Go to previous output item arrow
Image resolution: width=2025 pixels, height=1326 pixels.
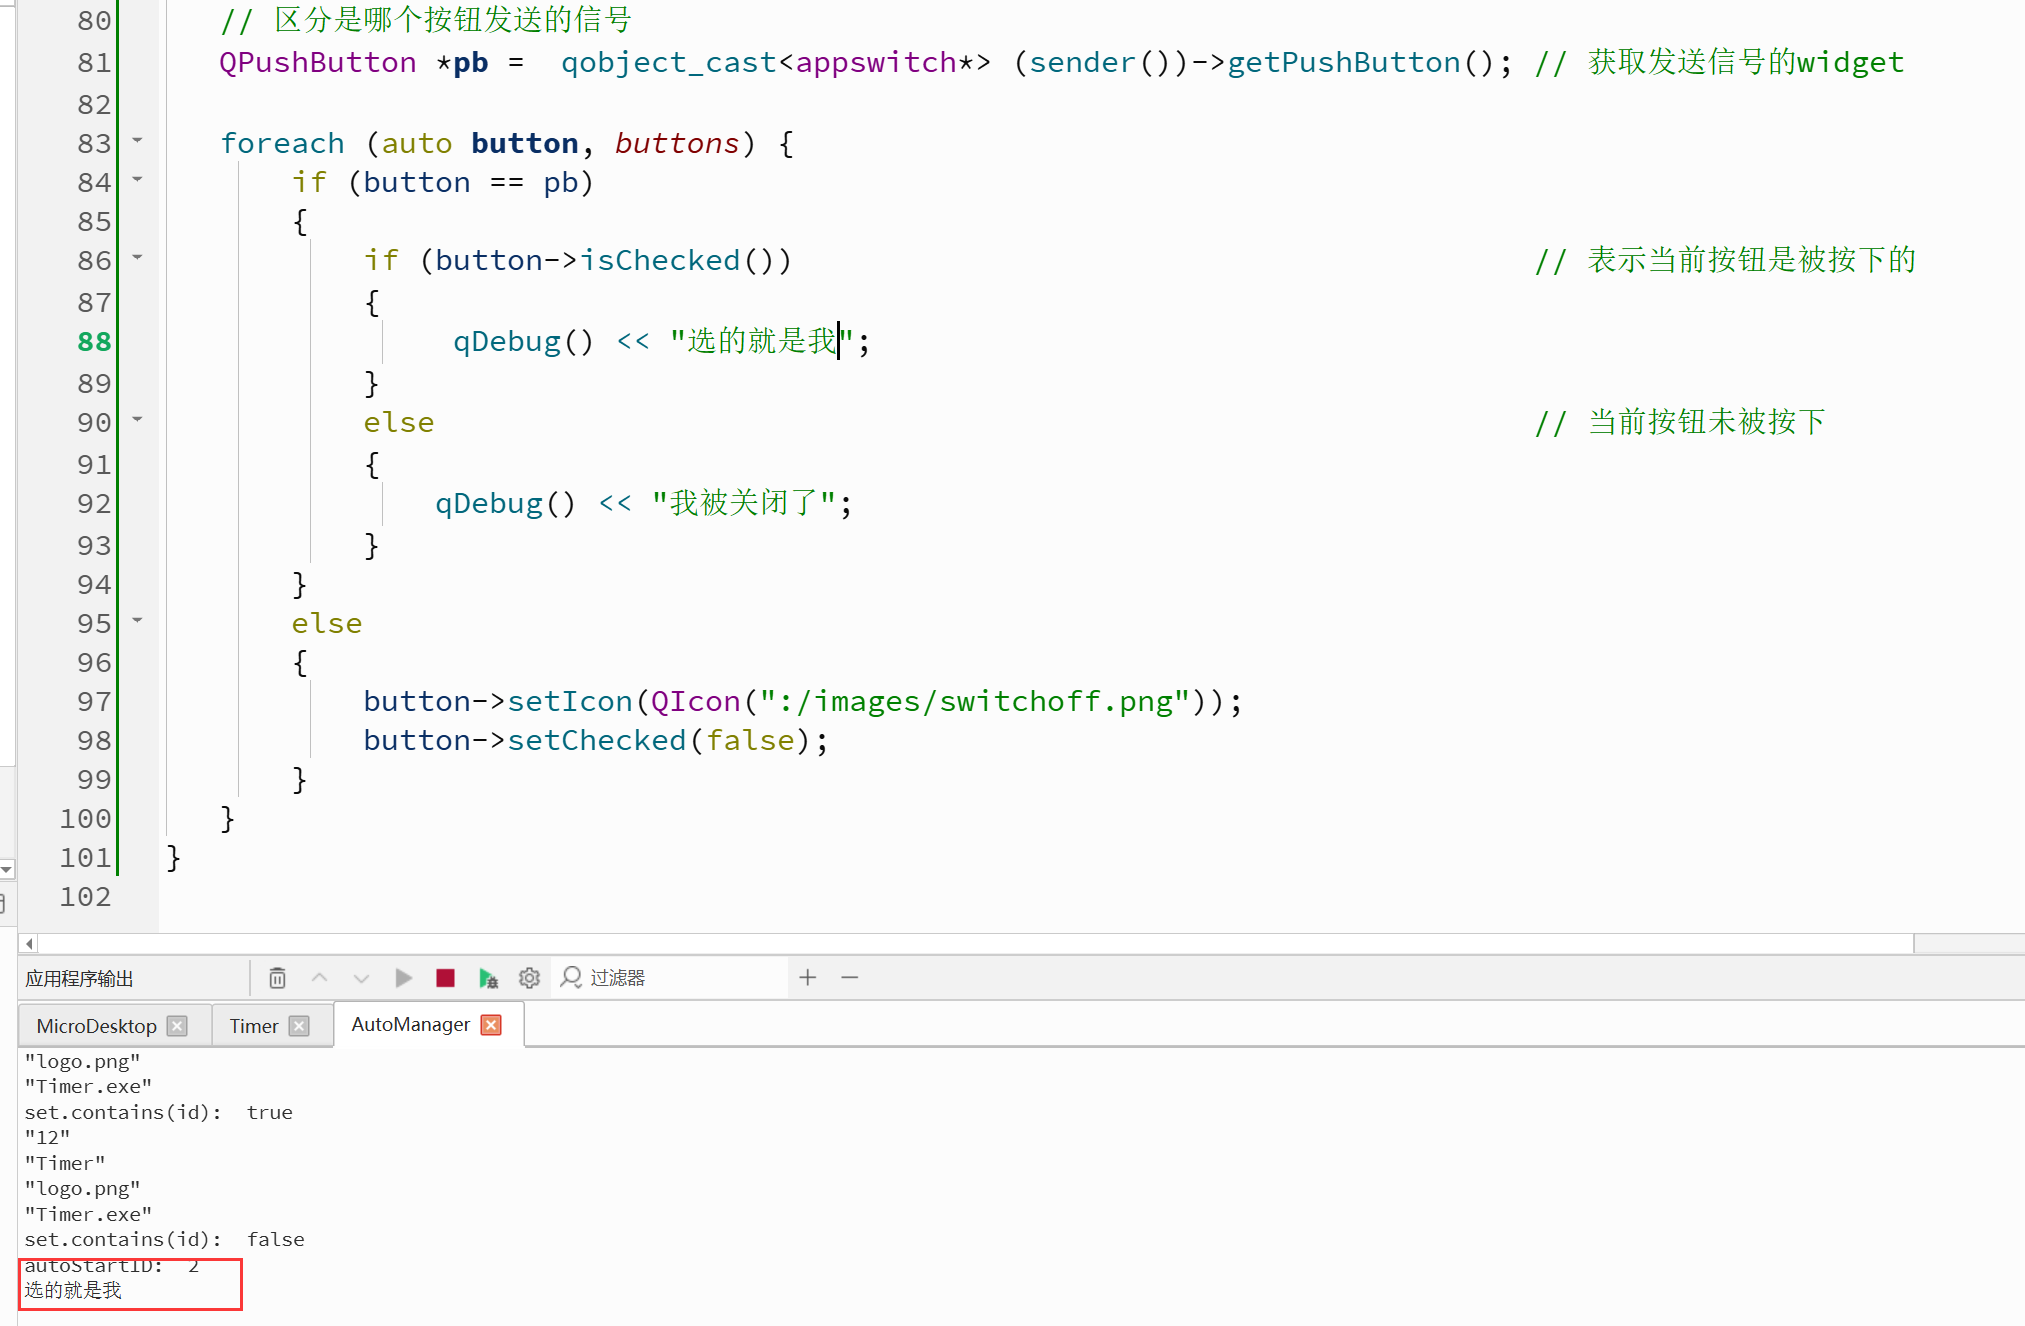tap(320, 977)
